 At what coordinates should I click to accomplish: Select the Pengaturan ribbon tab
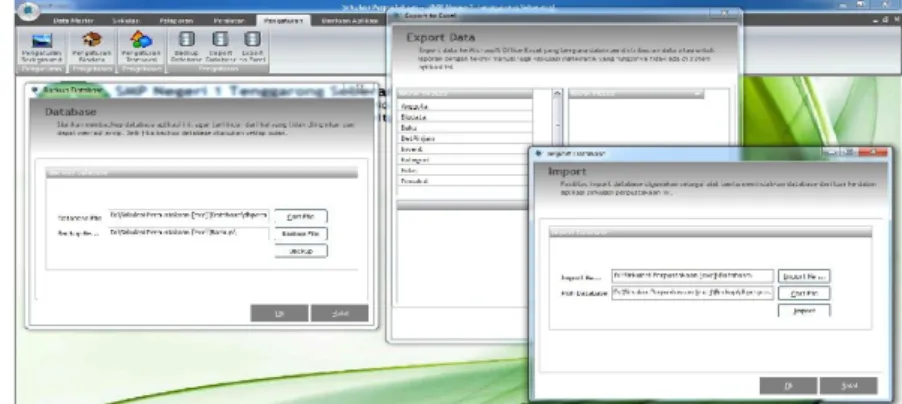pos(283,21)
